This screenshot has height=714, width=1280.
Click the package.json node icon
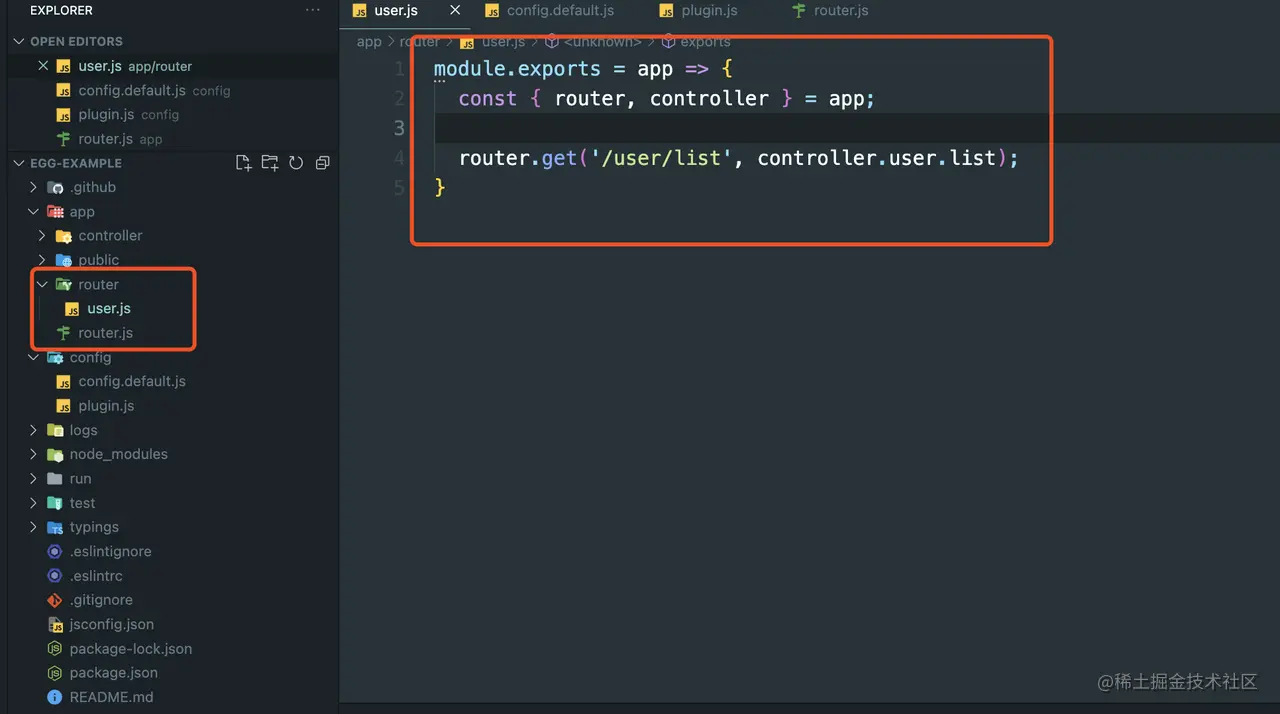tap(55, 673)
